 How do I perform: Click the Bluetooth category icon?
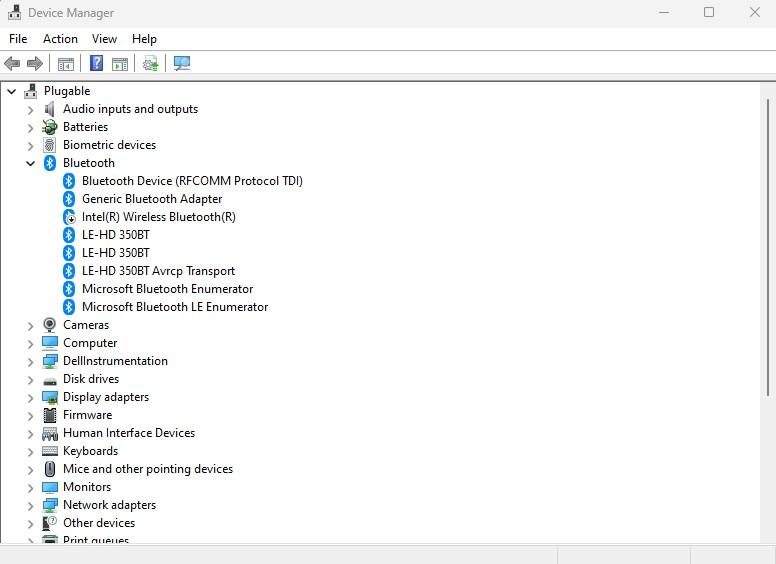(49, 163)
